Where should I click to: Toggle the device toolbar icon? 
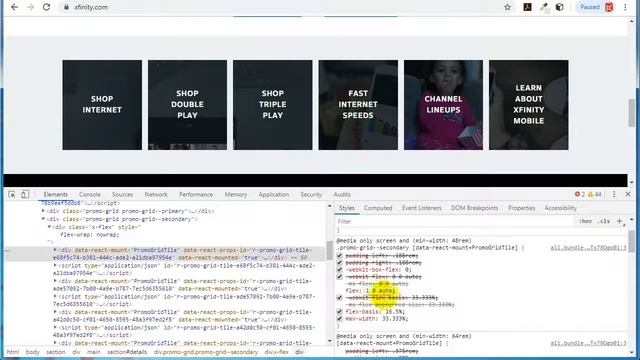point(25,194)
